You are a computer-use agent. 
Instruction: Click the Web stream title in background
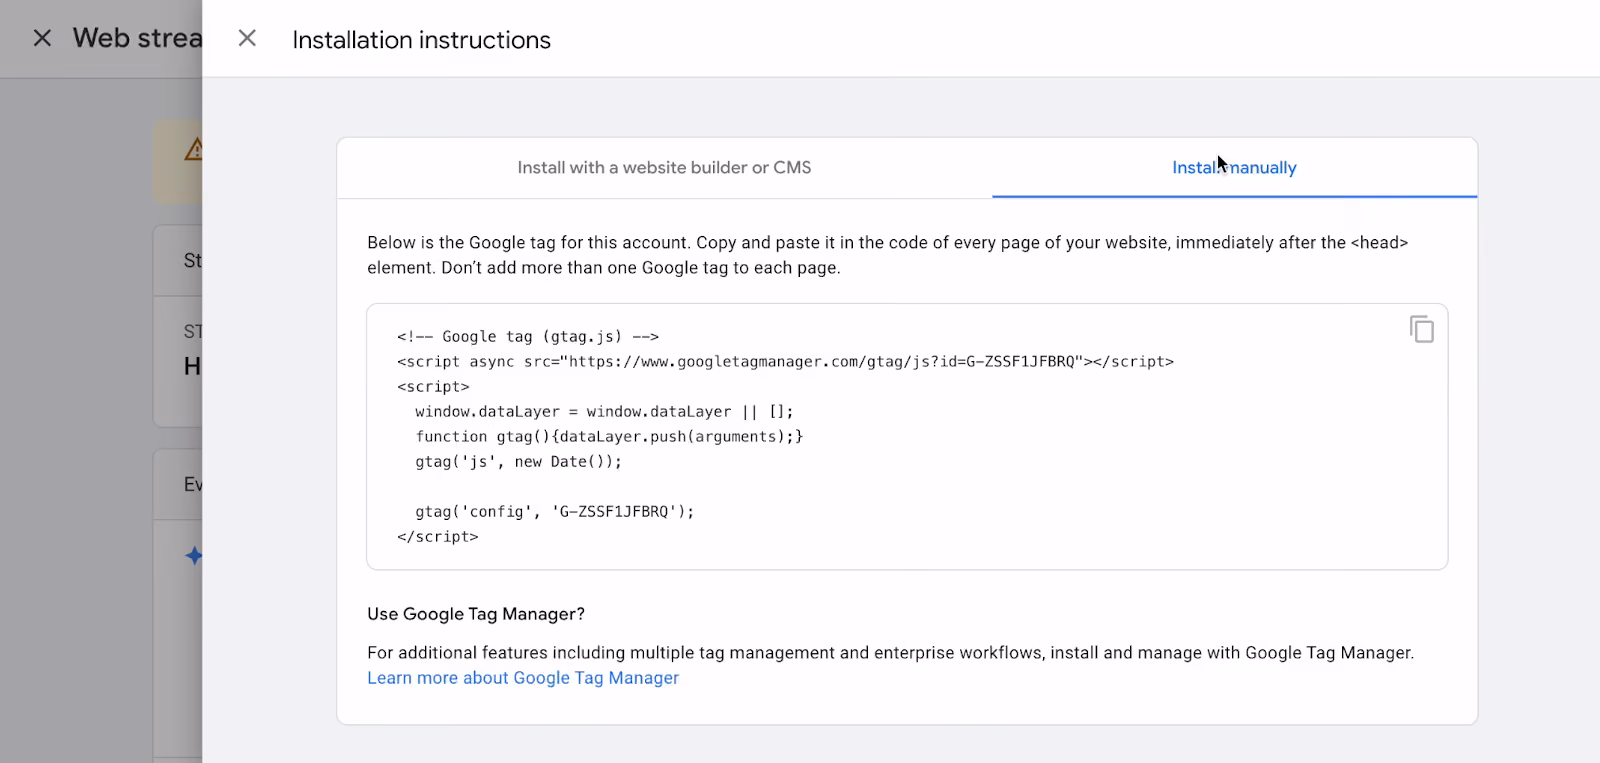[138, 38]
